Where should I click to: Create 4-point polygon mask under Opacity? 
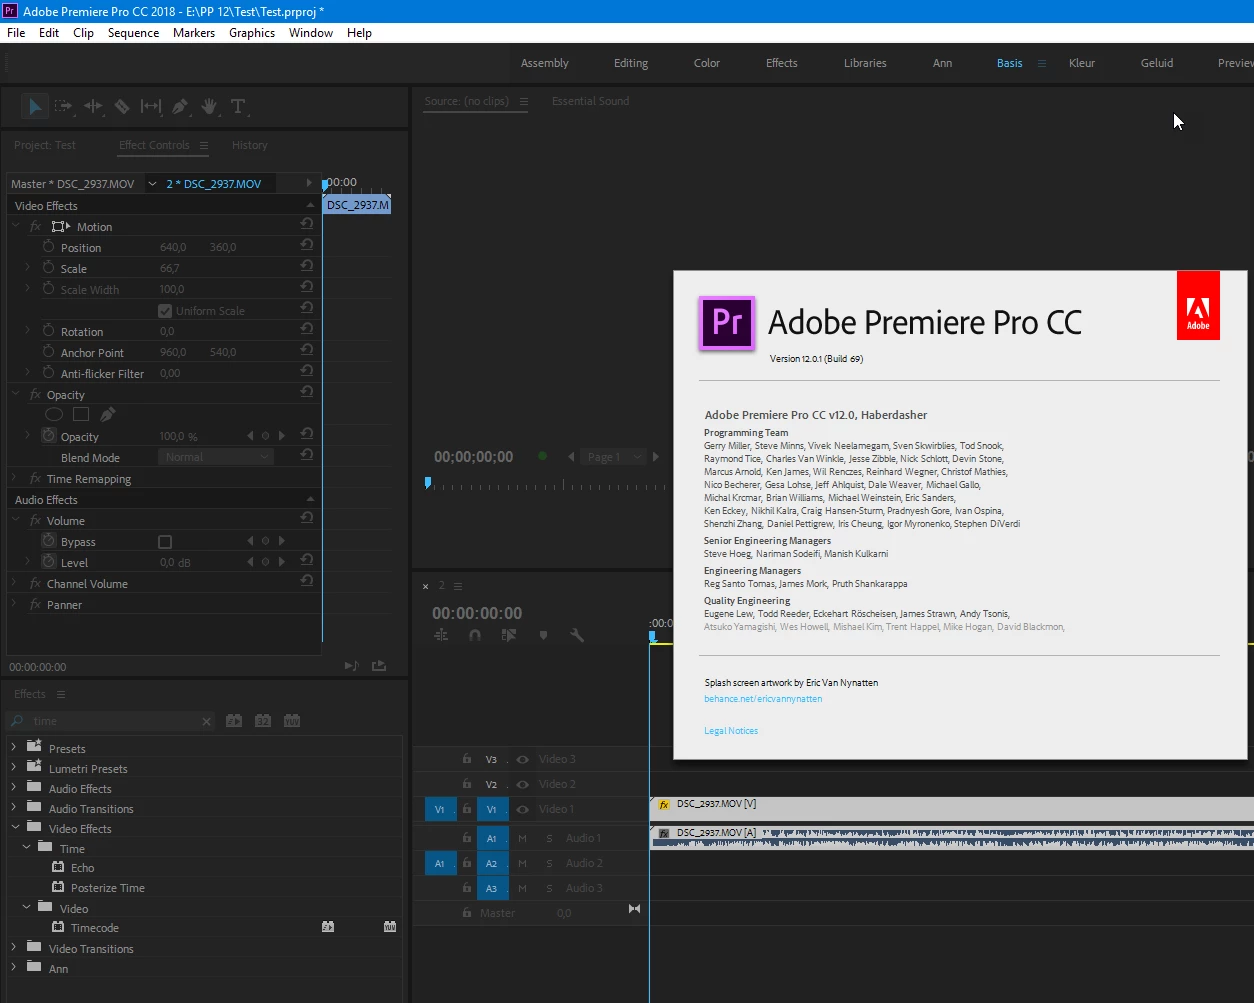tap(81, 414)
